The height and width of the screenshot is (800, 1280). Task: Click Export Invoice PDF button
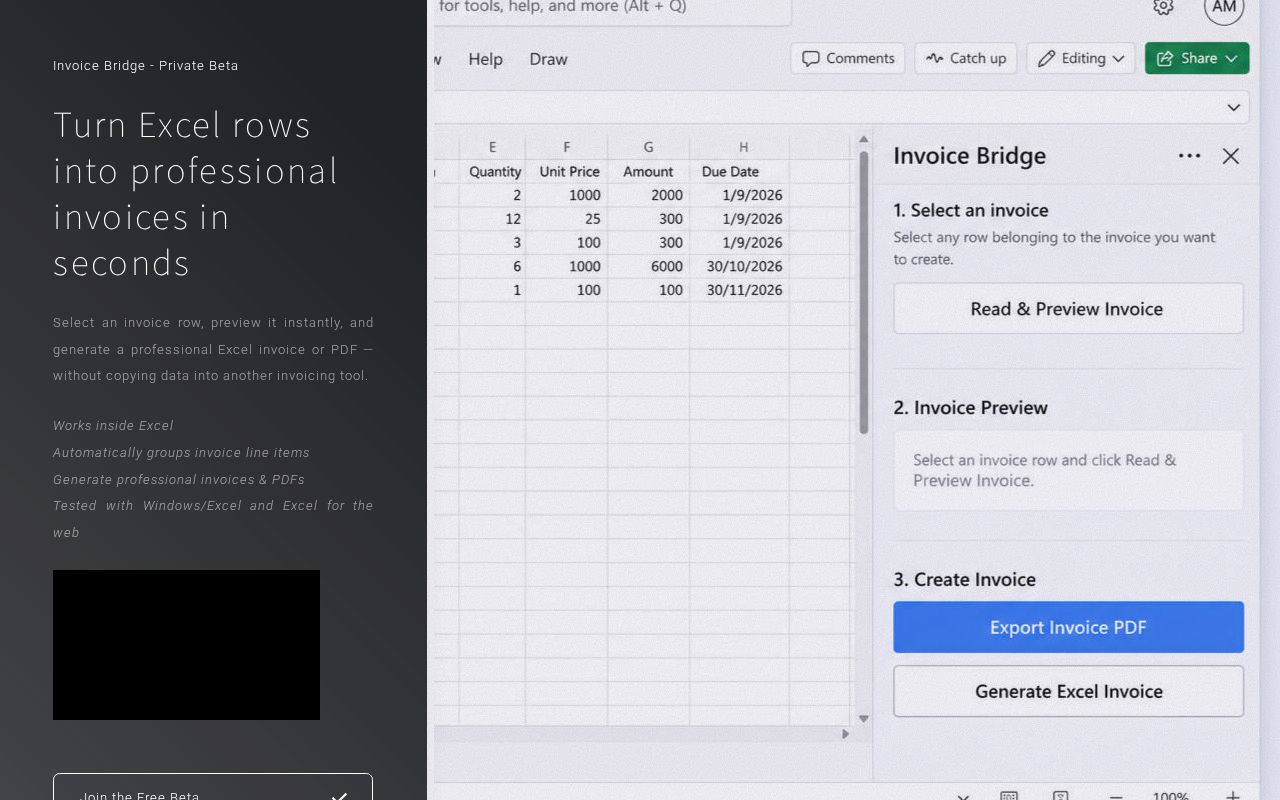[x=1068, y=627]
